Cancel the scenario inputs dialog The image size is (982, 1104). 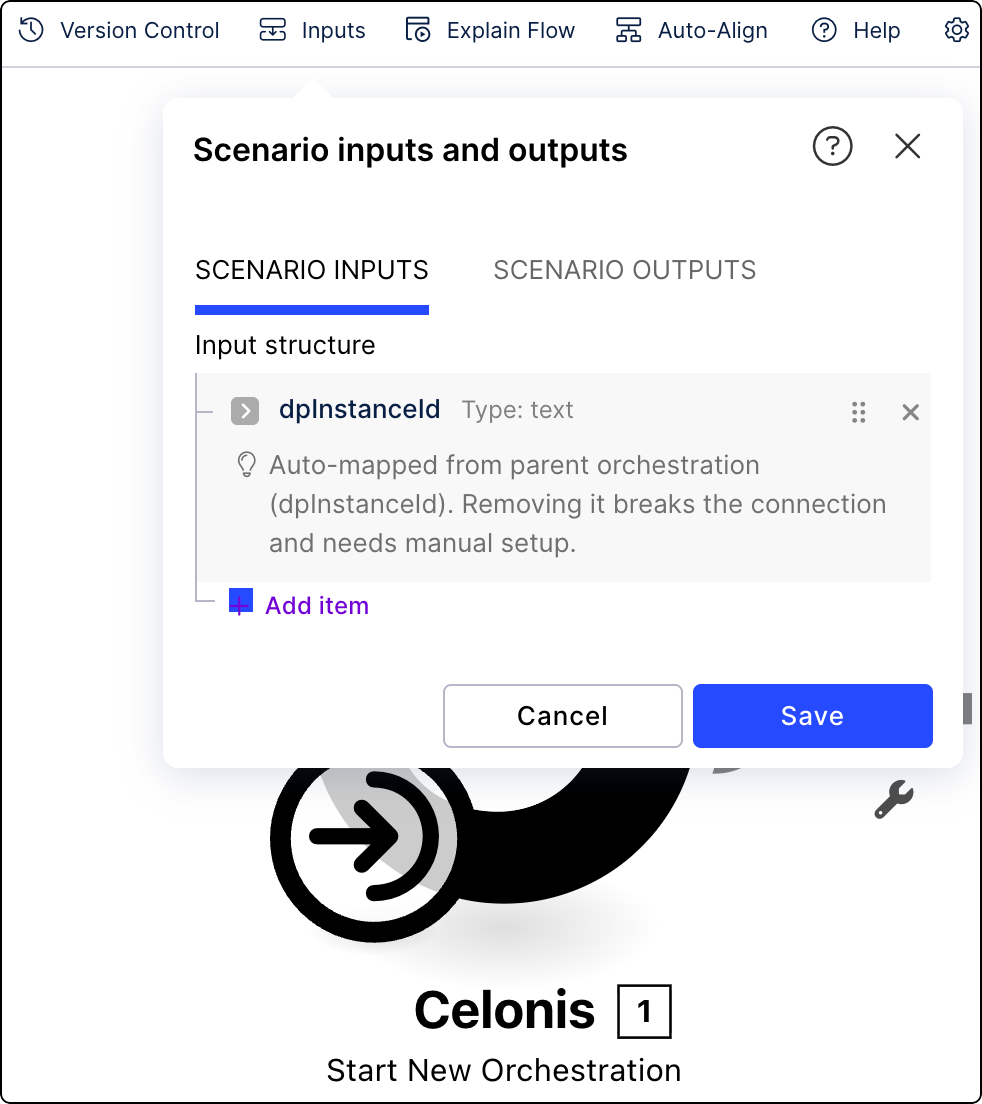(562, 715)
